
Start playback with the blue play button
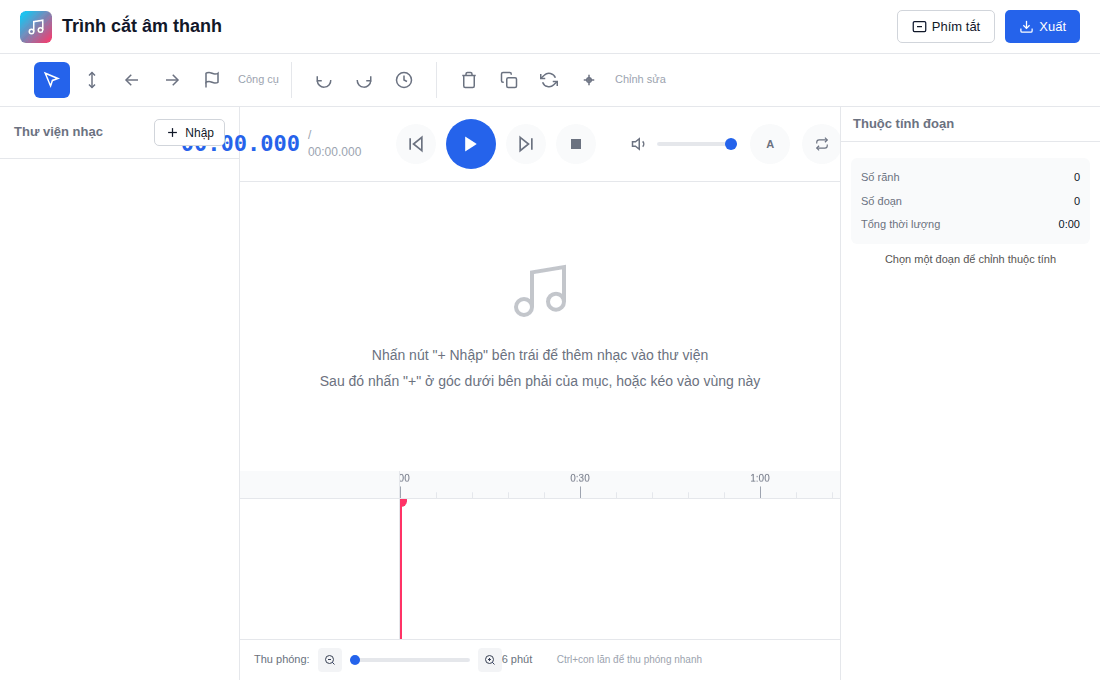point(471,144)
